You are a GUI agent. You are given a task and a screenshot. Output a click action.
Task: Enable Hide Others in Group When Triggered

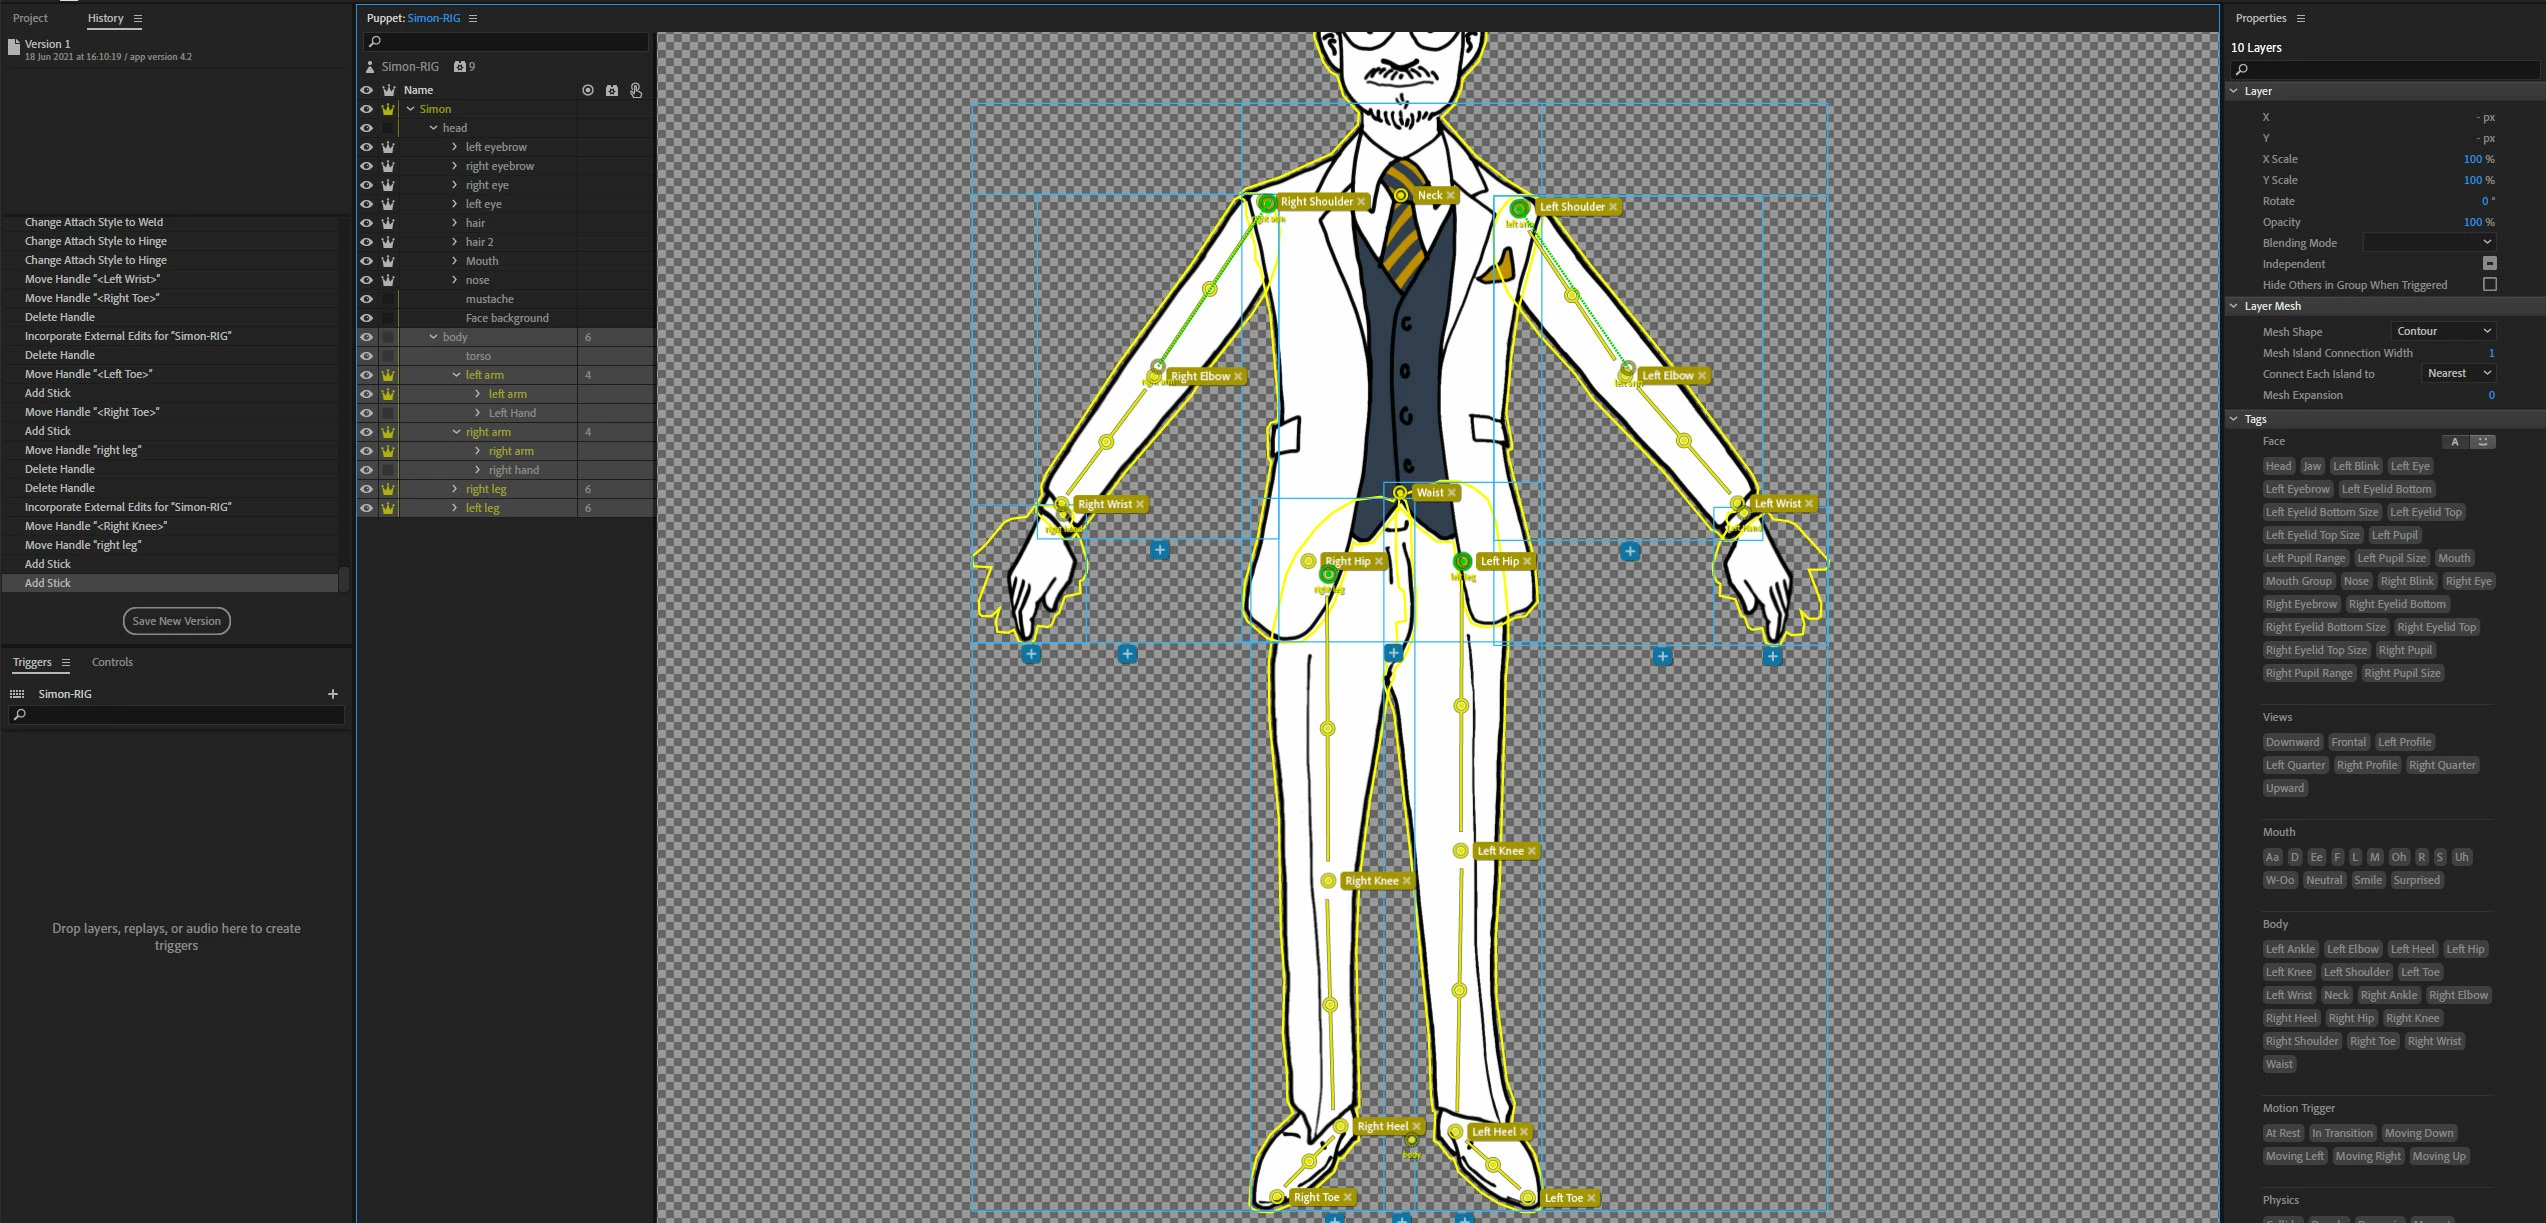click(x=2489, y=285)
